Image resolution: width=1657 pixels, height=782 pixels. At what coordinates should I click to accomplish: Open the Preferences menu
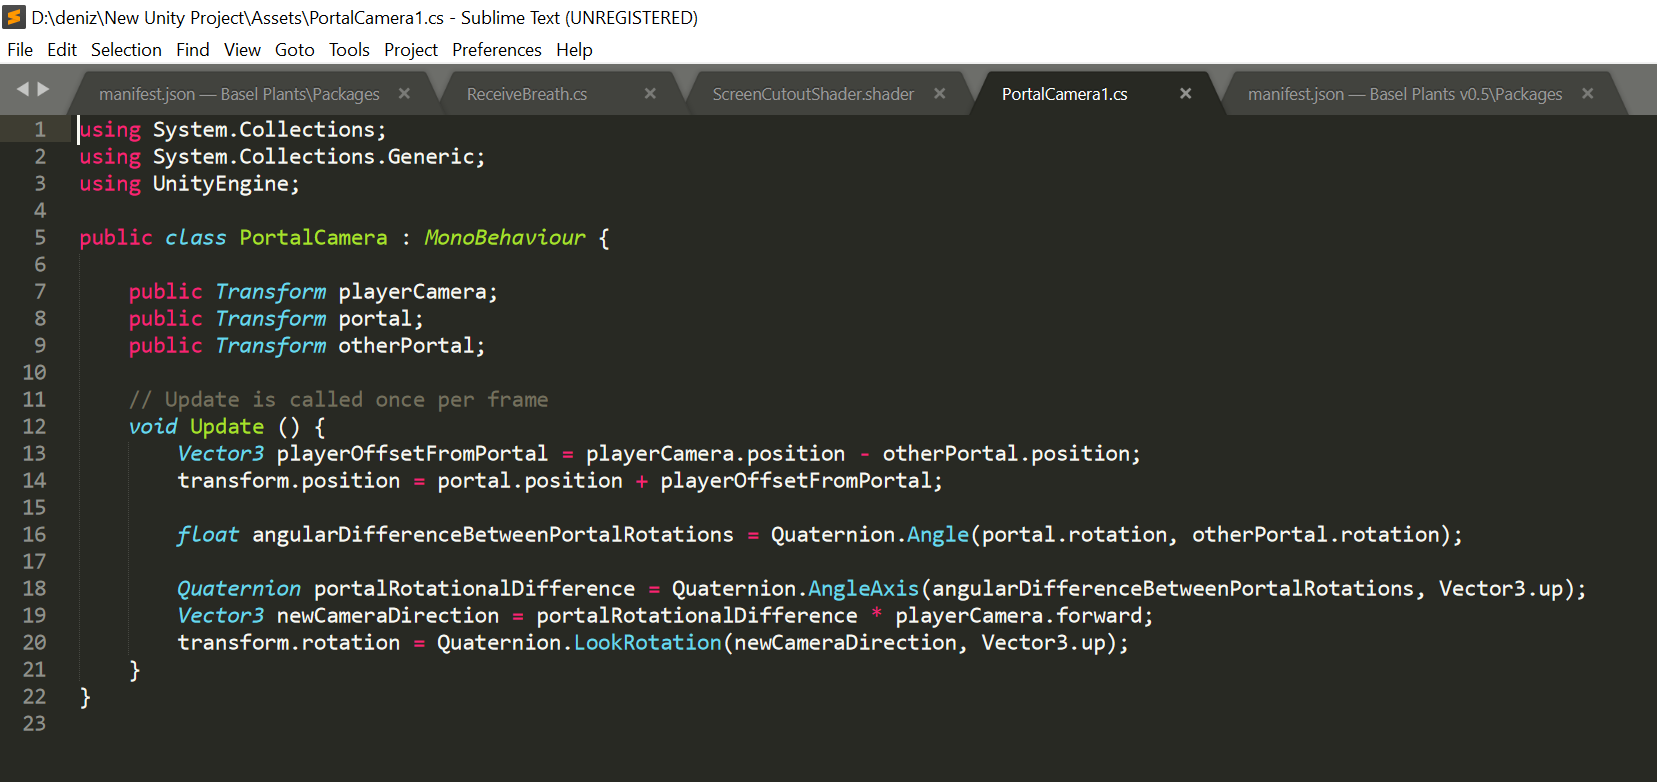coord(496,50)
